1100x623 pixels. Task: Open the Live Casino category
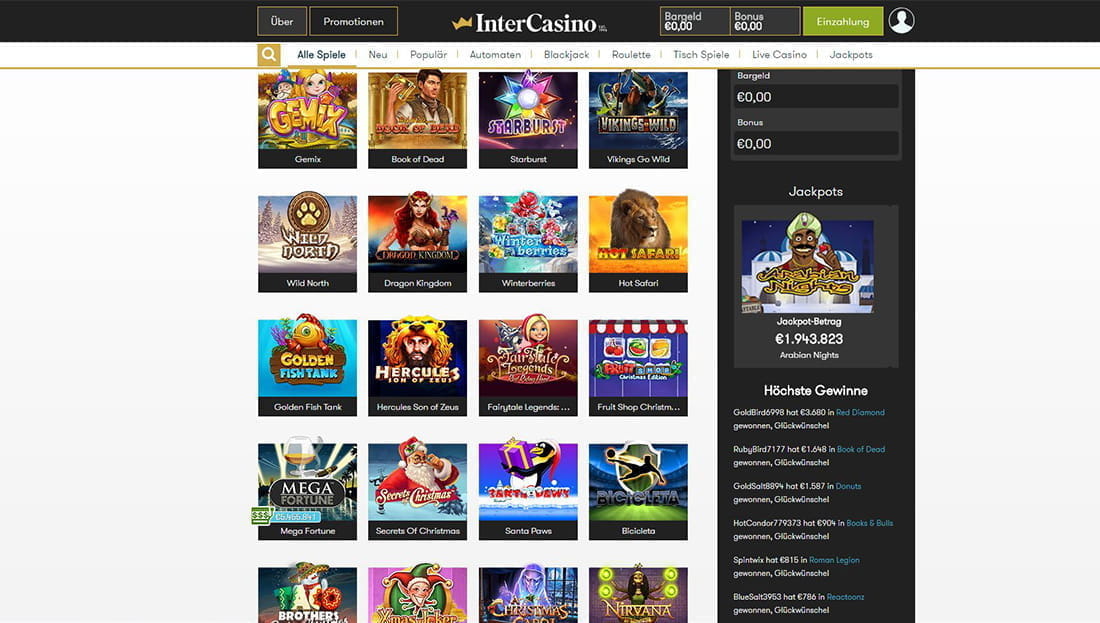click(x=779, y=55)
